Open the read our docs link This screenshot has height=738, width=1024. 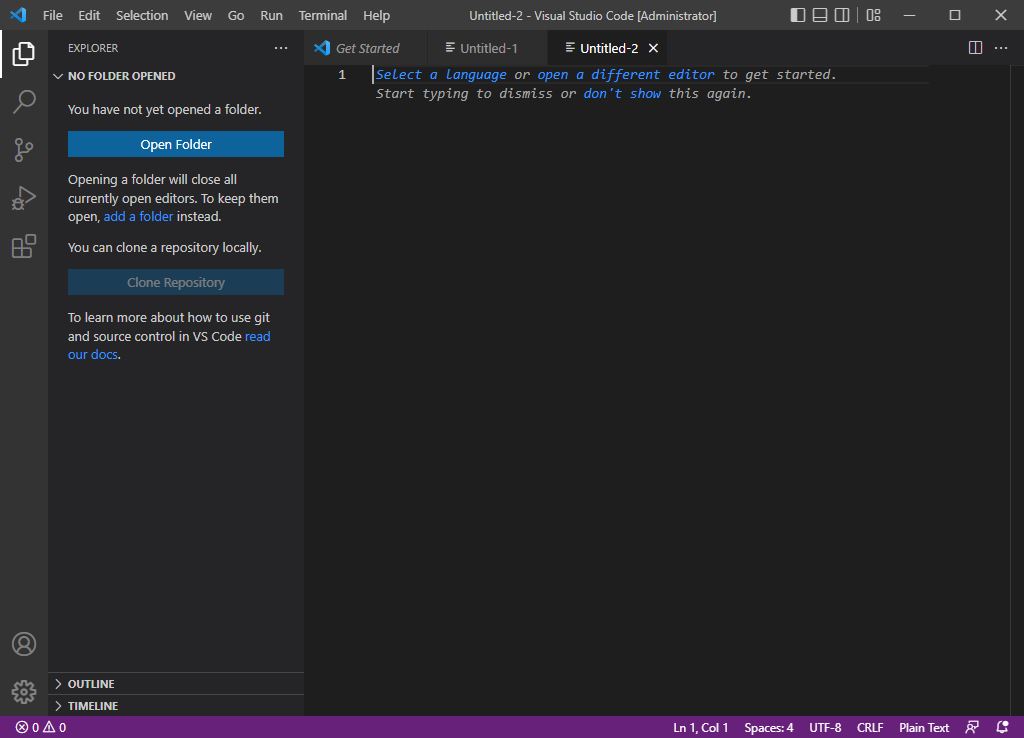[x=169, y=345]
